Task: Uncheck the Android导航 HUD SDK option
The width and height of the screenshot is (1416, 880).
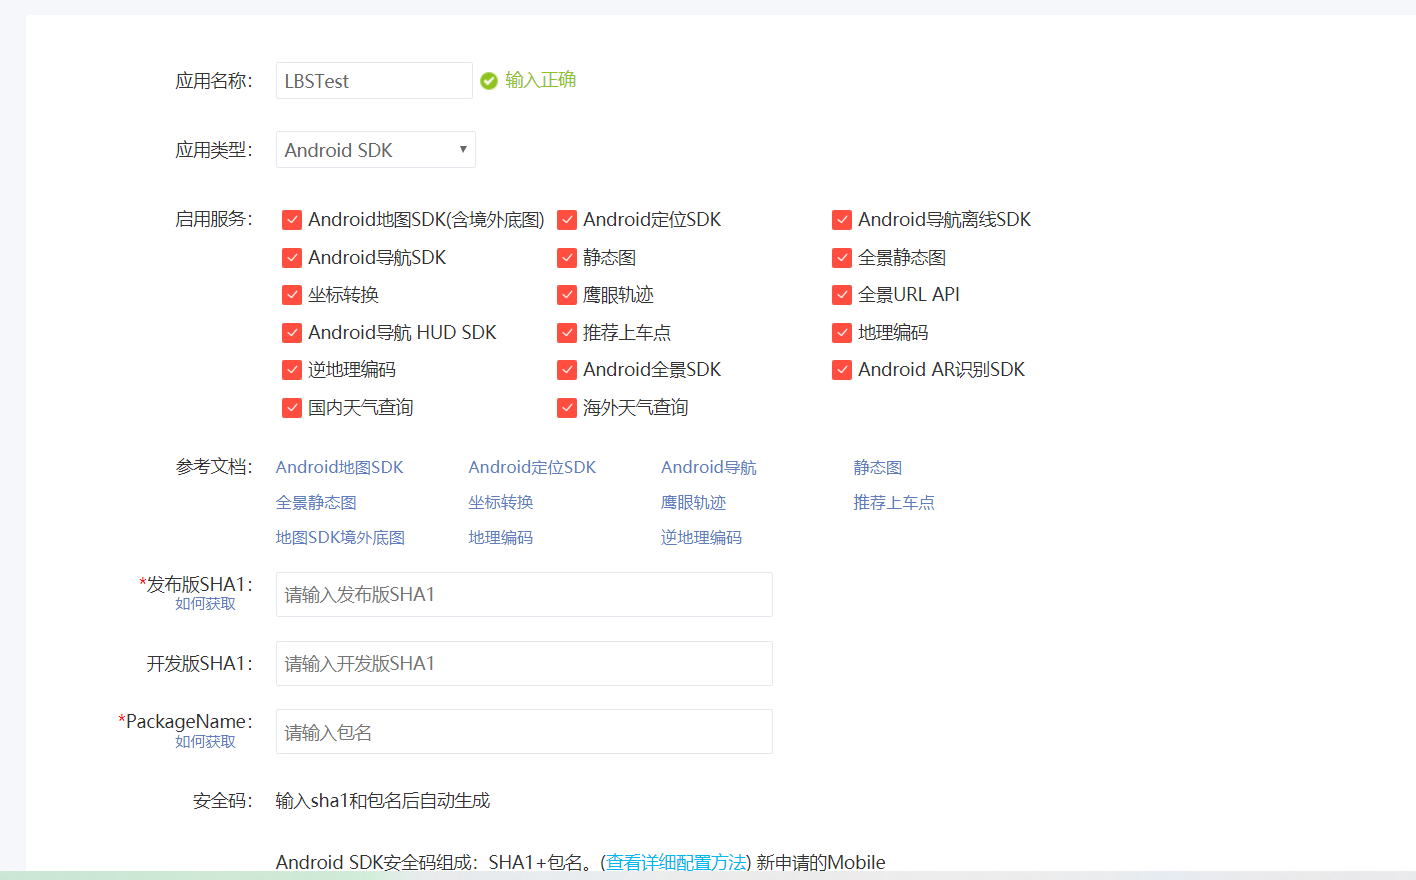Action: pyautogui.click(x=291, y=332)
